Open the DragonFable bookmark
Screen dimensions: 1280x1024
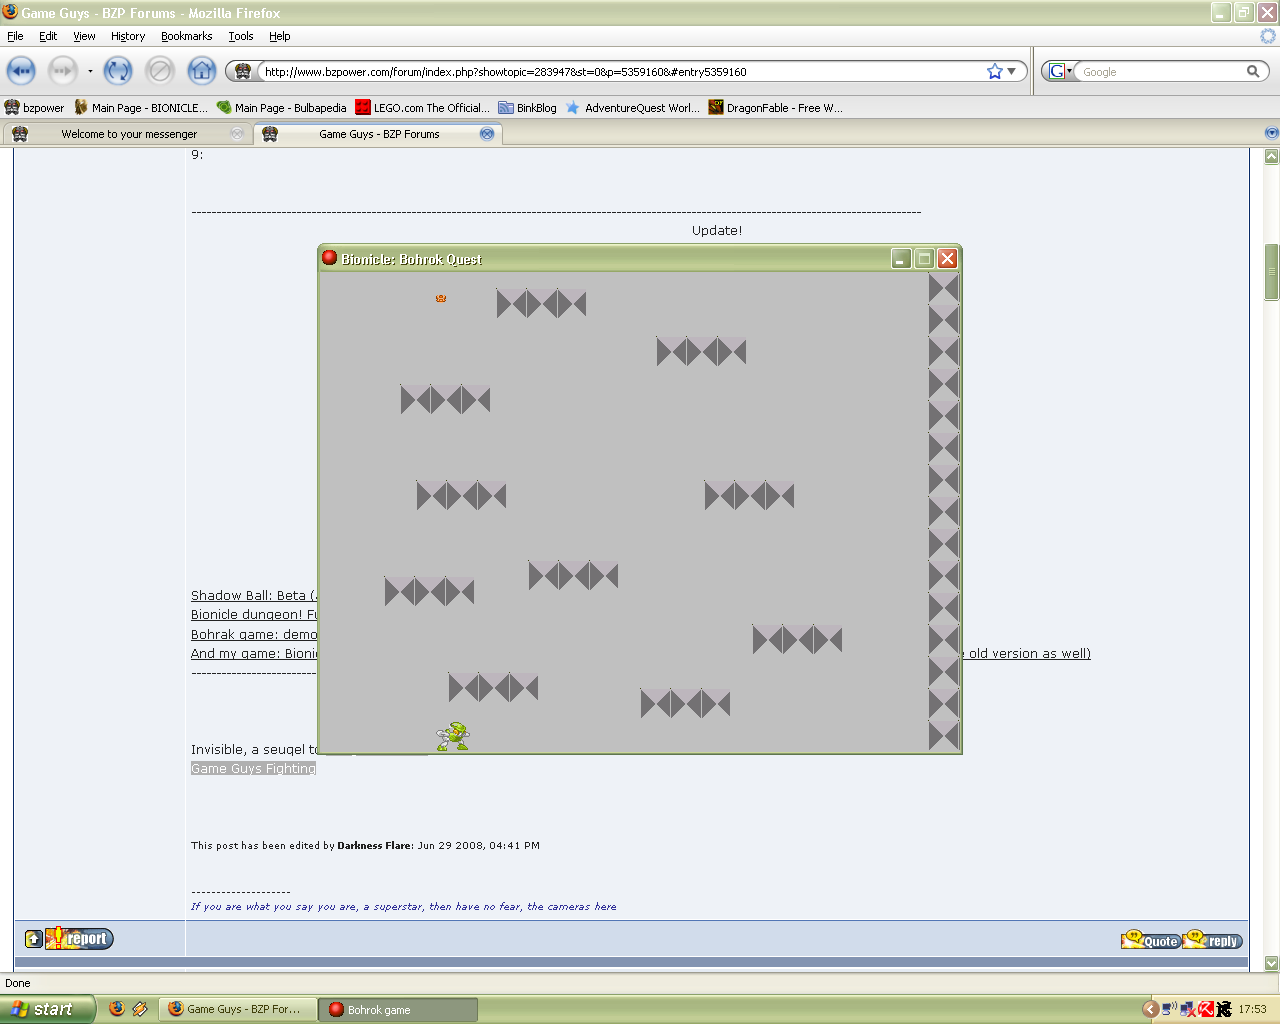[x=776, y=108]
